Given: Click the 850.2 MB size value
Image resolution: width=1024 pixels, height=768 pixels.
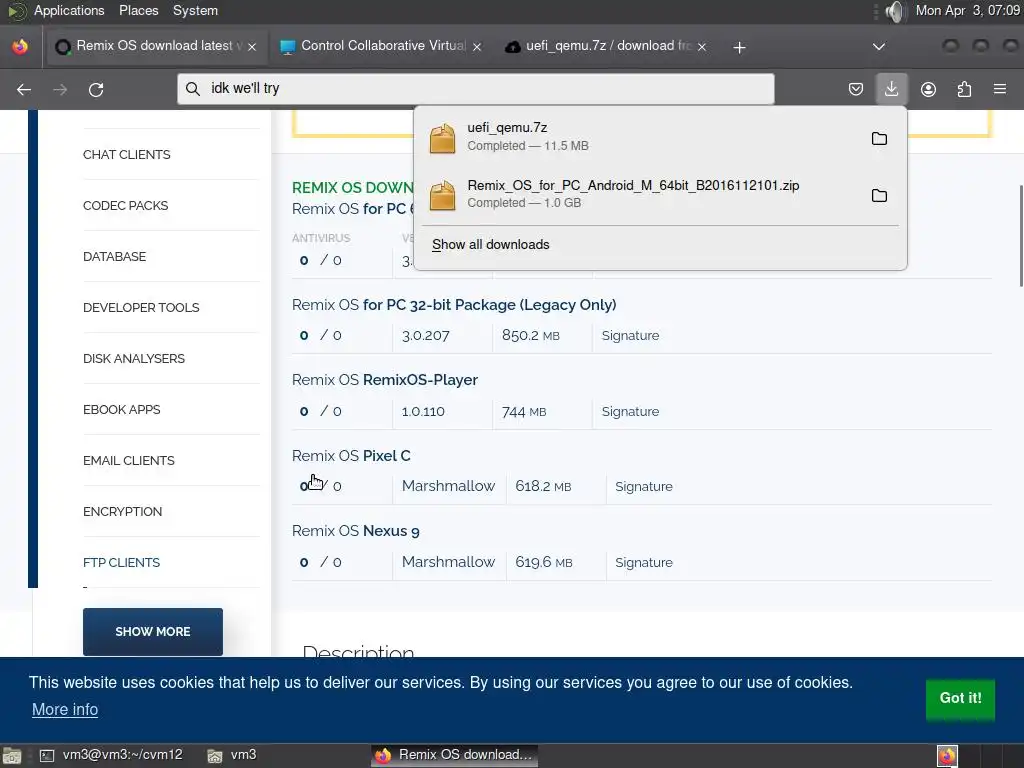Looking at the screenshot, I should point(530,336).
